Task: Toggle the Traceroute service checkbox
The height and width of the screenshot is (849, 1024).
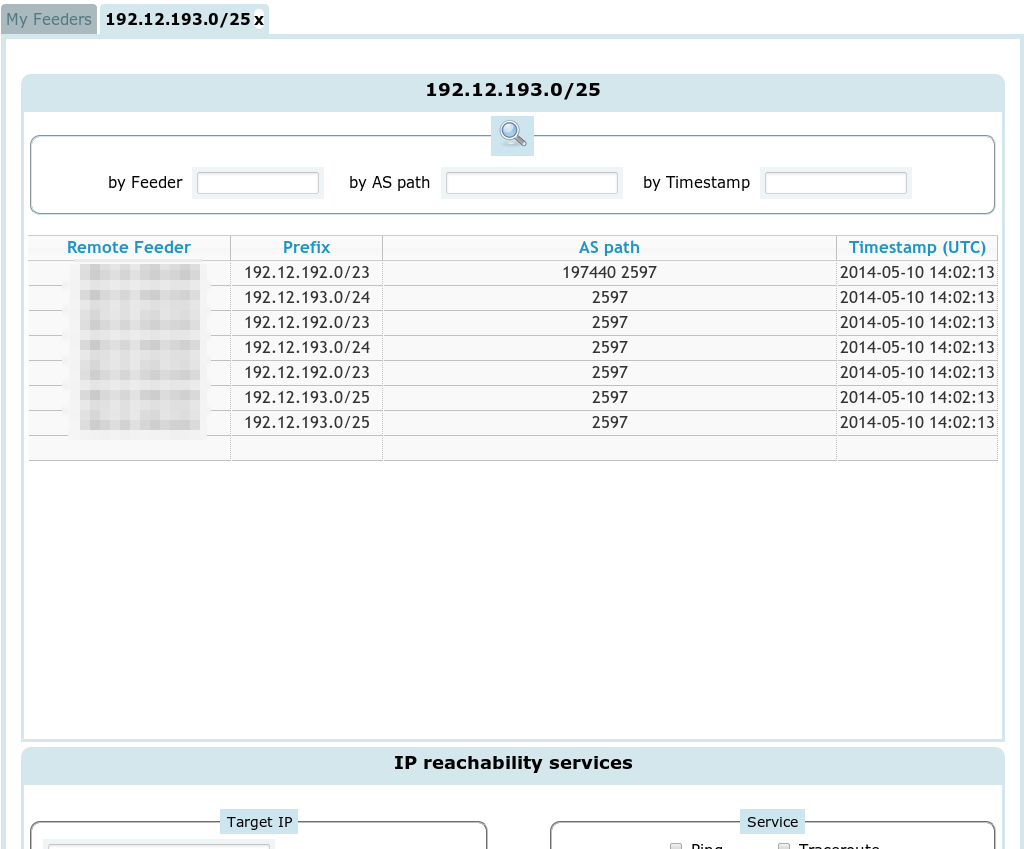Action: [x=785, y=846]
